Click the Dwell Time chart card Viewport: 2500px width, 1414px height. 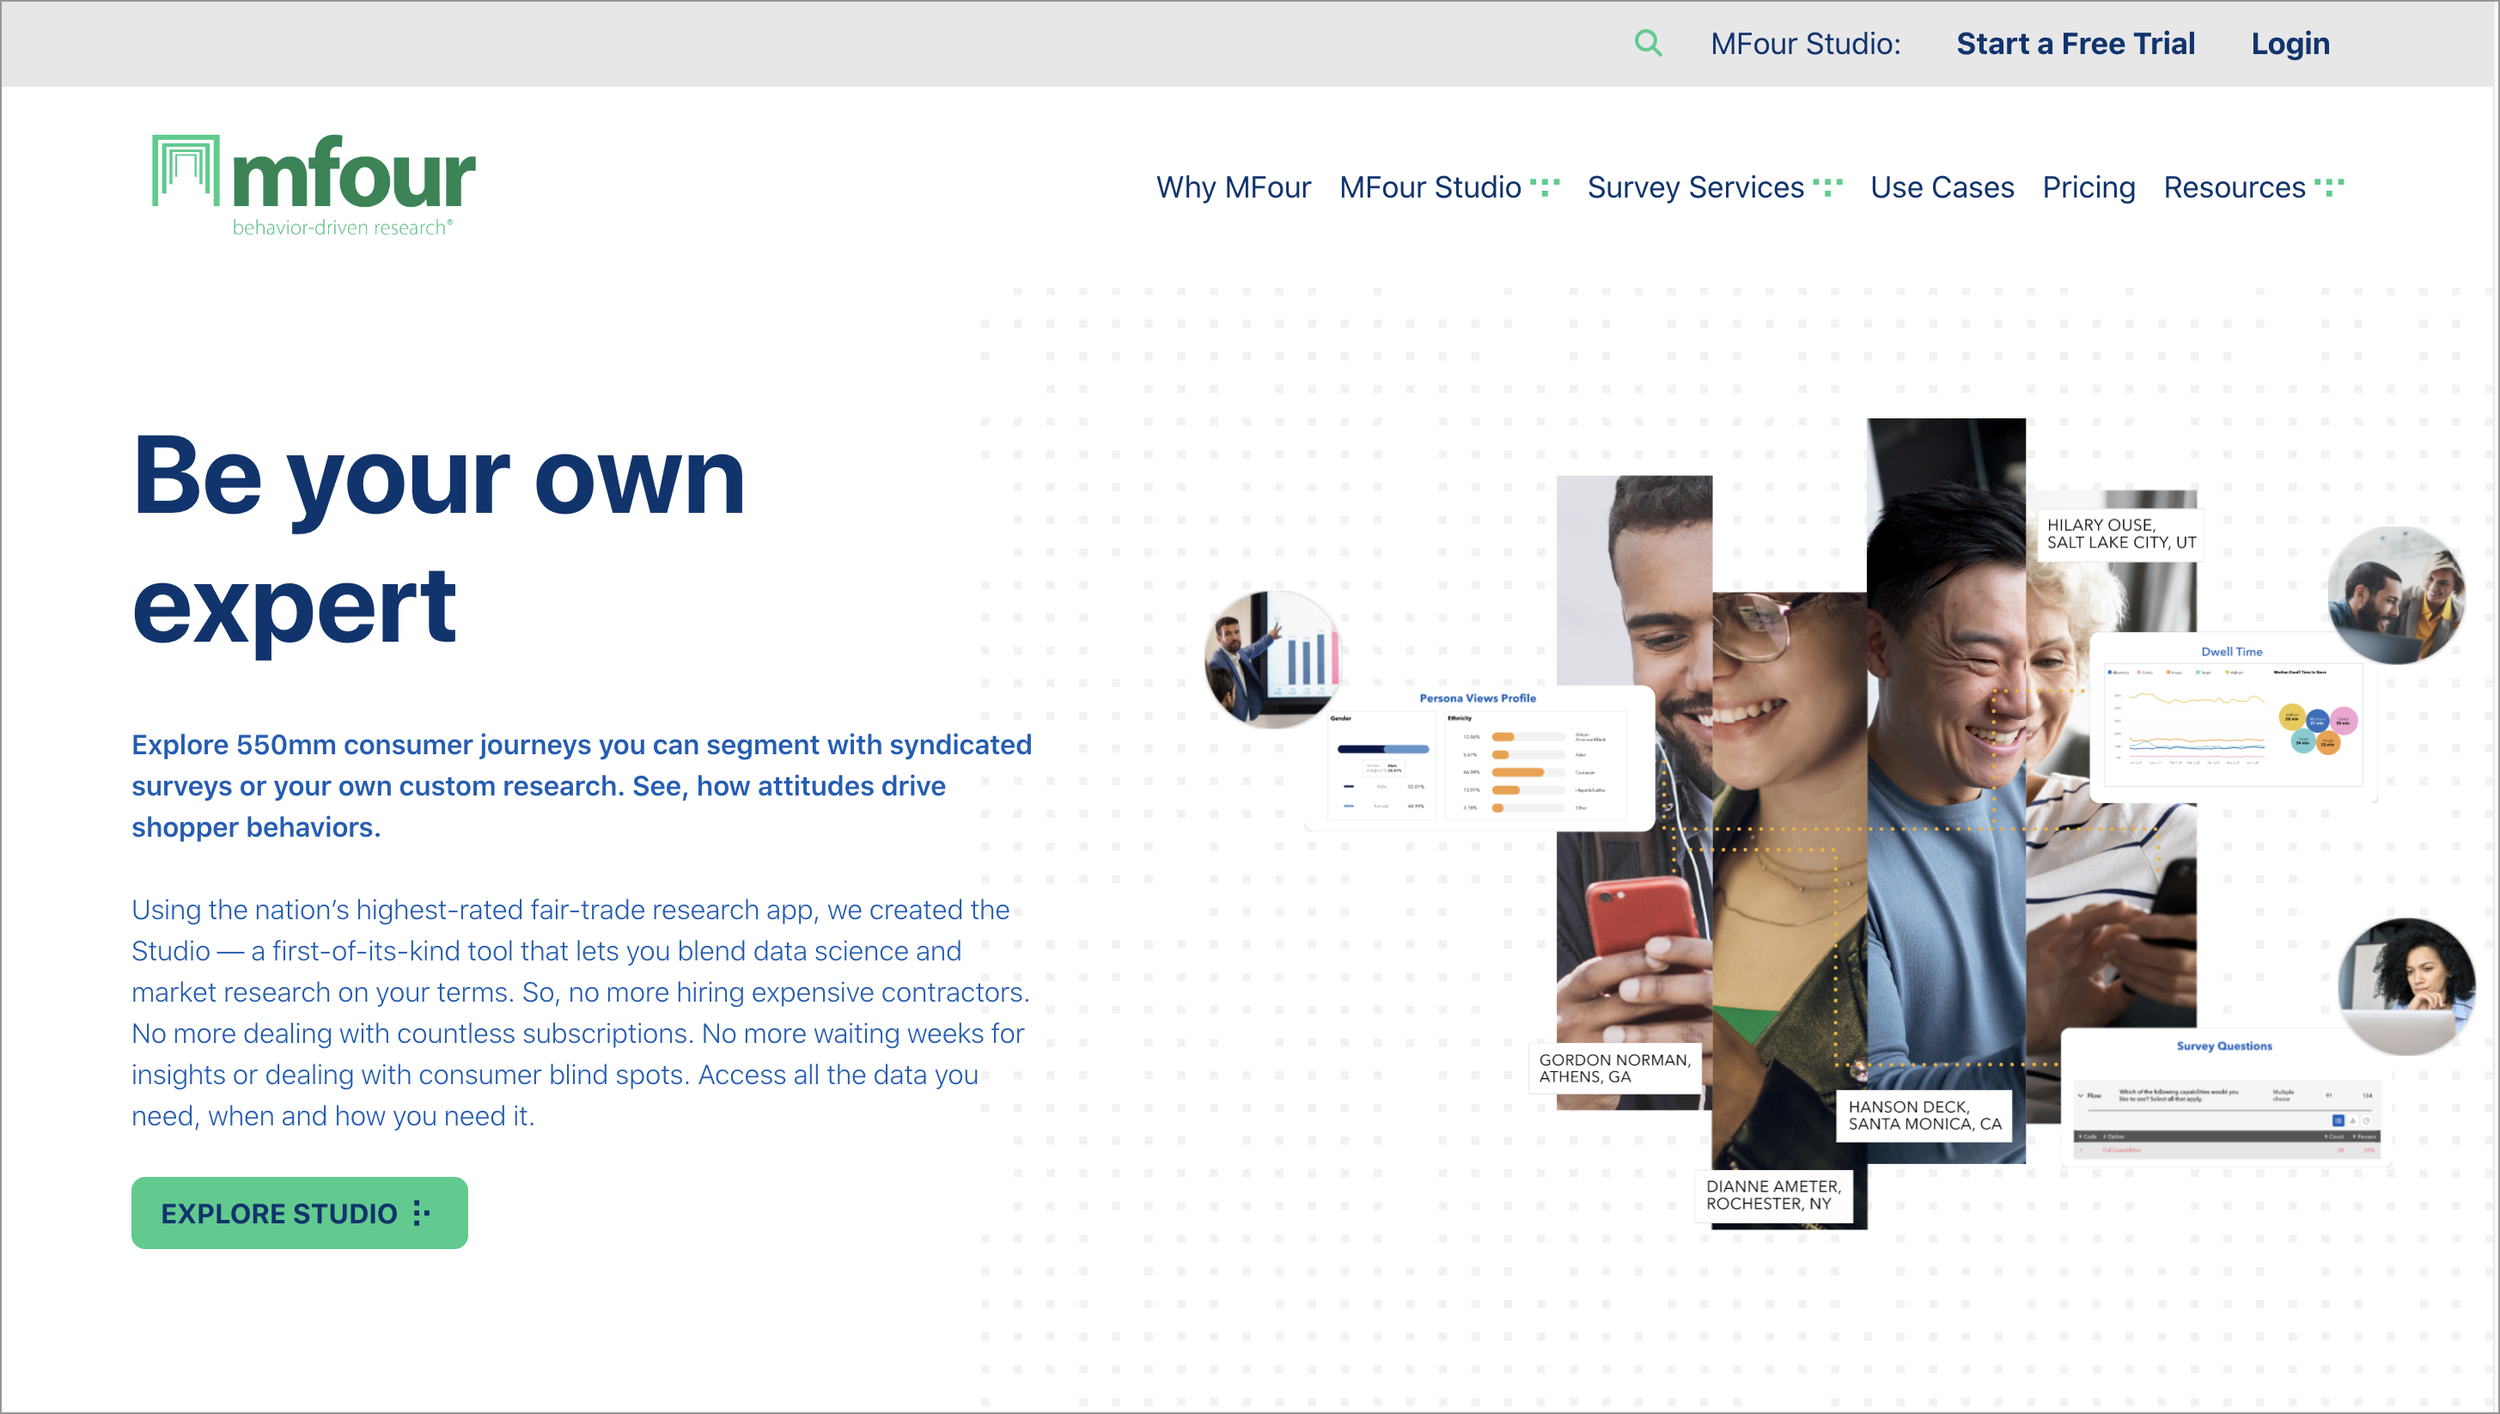(x=2232, y=718)
